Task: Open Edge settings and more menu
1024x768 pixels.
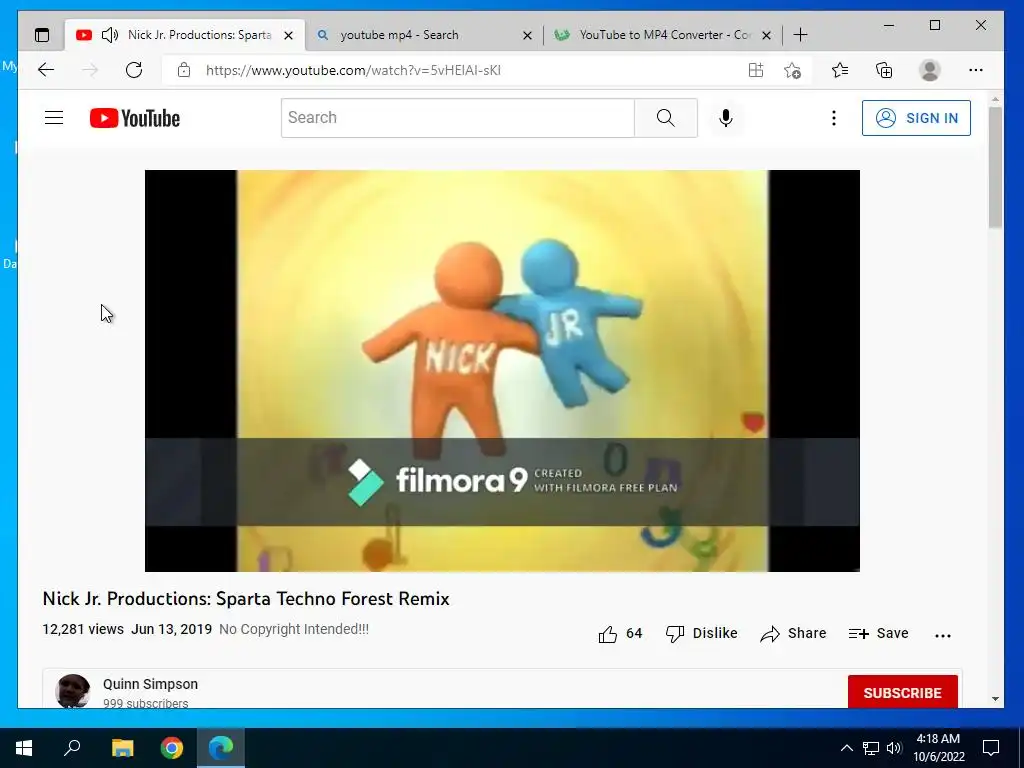Action: (976, 70)
